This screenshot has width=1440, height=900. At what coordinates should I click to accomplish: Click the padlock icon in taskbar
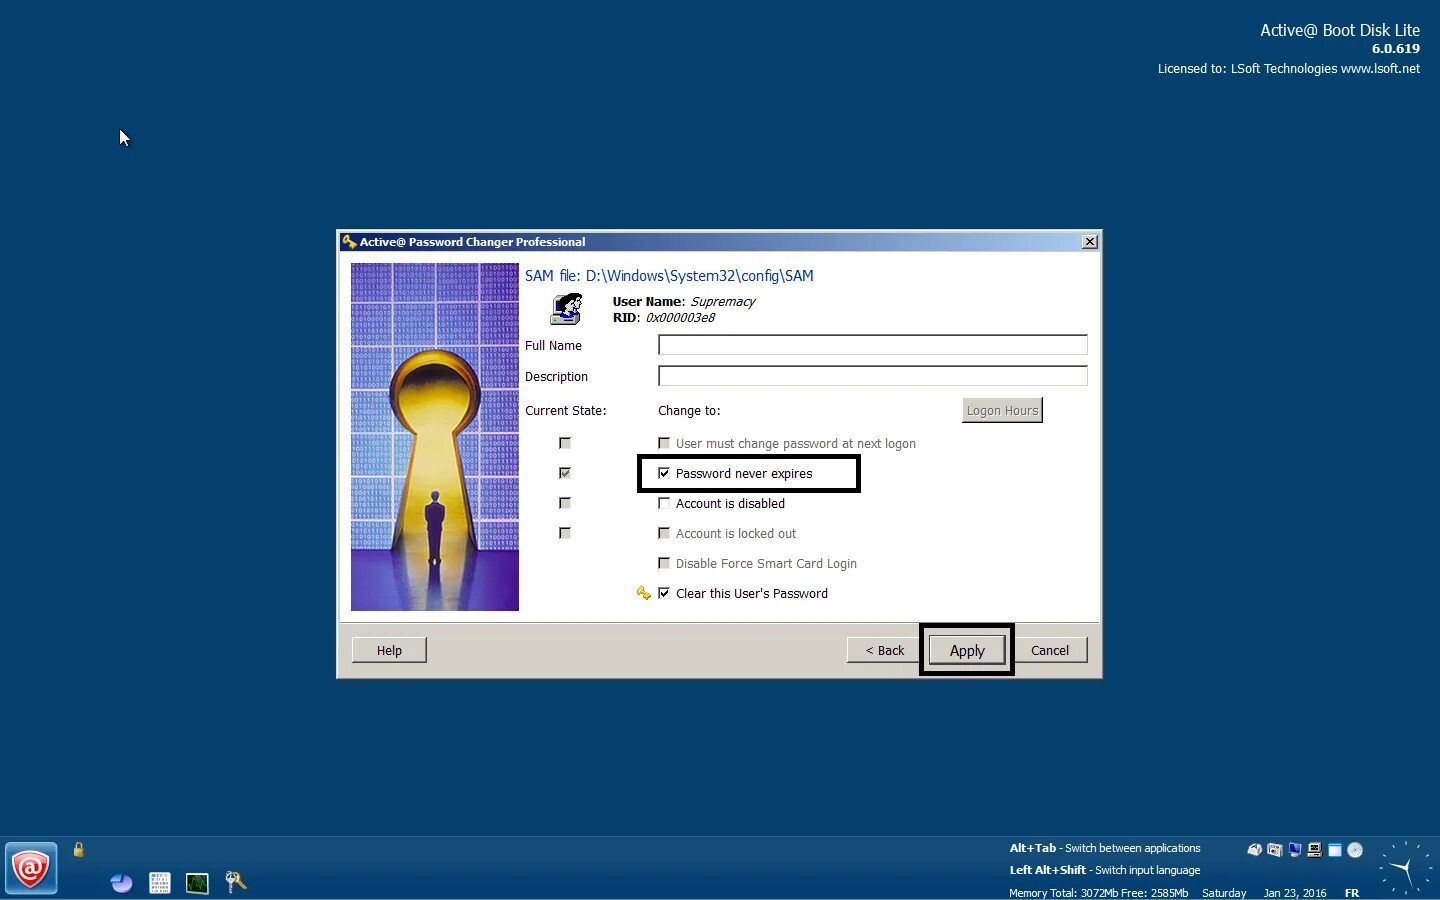click(79, 850)
